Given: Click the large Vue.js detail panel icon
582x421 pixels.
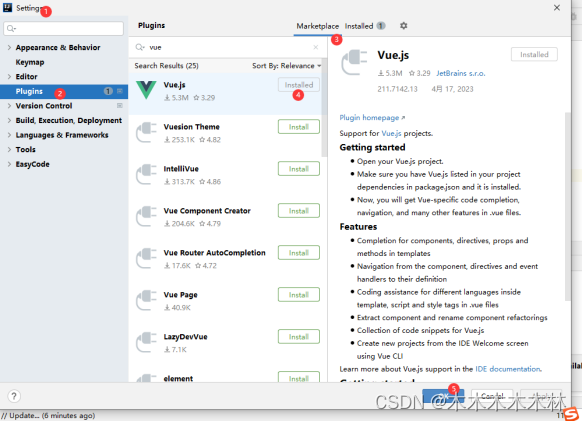Looking at the screenshot, I should click(354, 62).
